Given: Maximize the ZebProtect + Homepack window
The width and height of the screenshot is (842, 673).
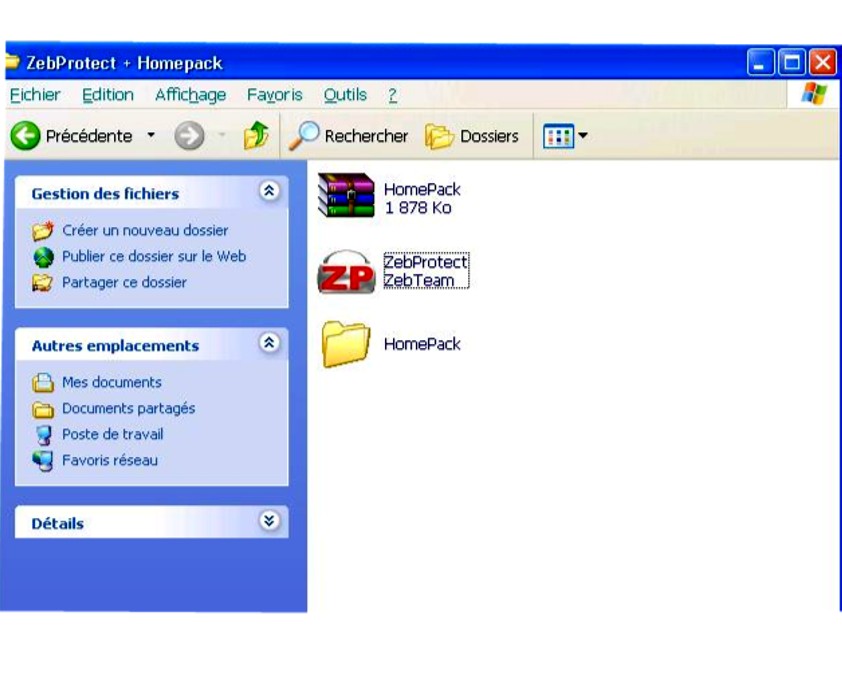Looking at the screenshot, I should coord(792,62).
